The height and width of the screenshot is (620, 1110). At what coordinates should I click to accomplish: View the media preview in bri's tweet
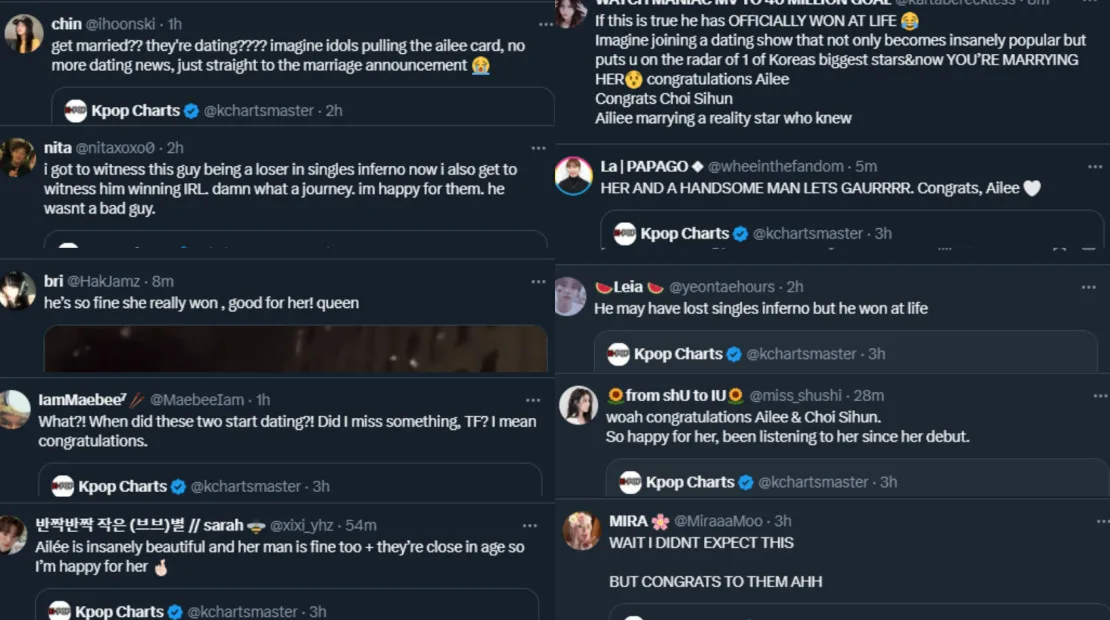(x=296, y=348)
